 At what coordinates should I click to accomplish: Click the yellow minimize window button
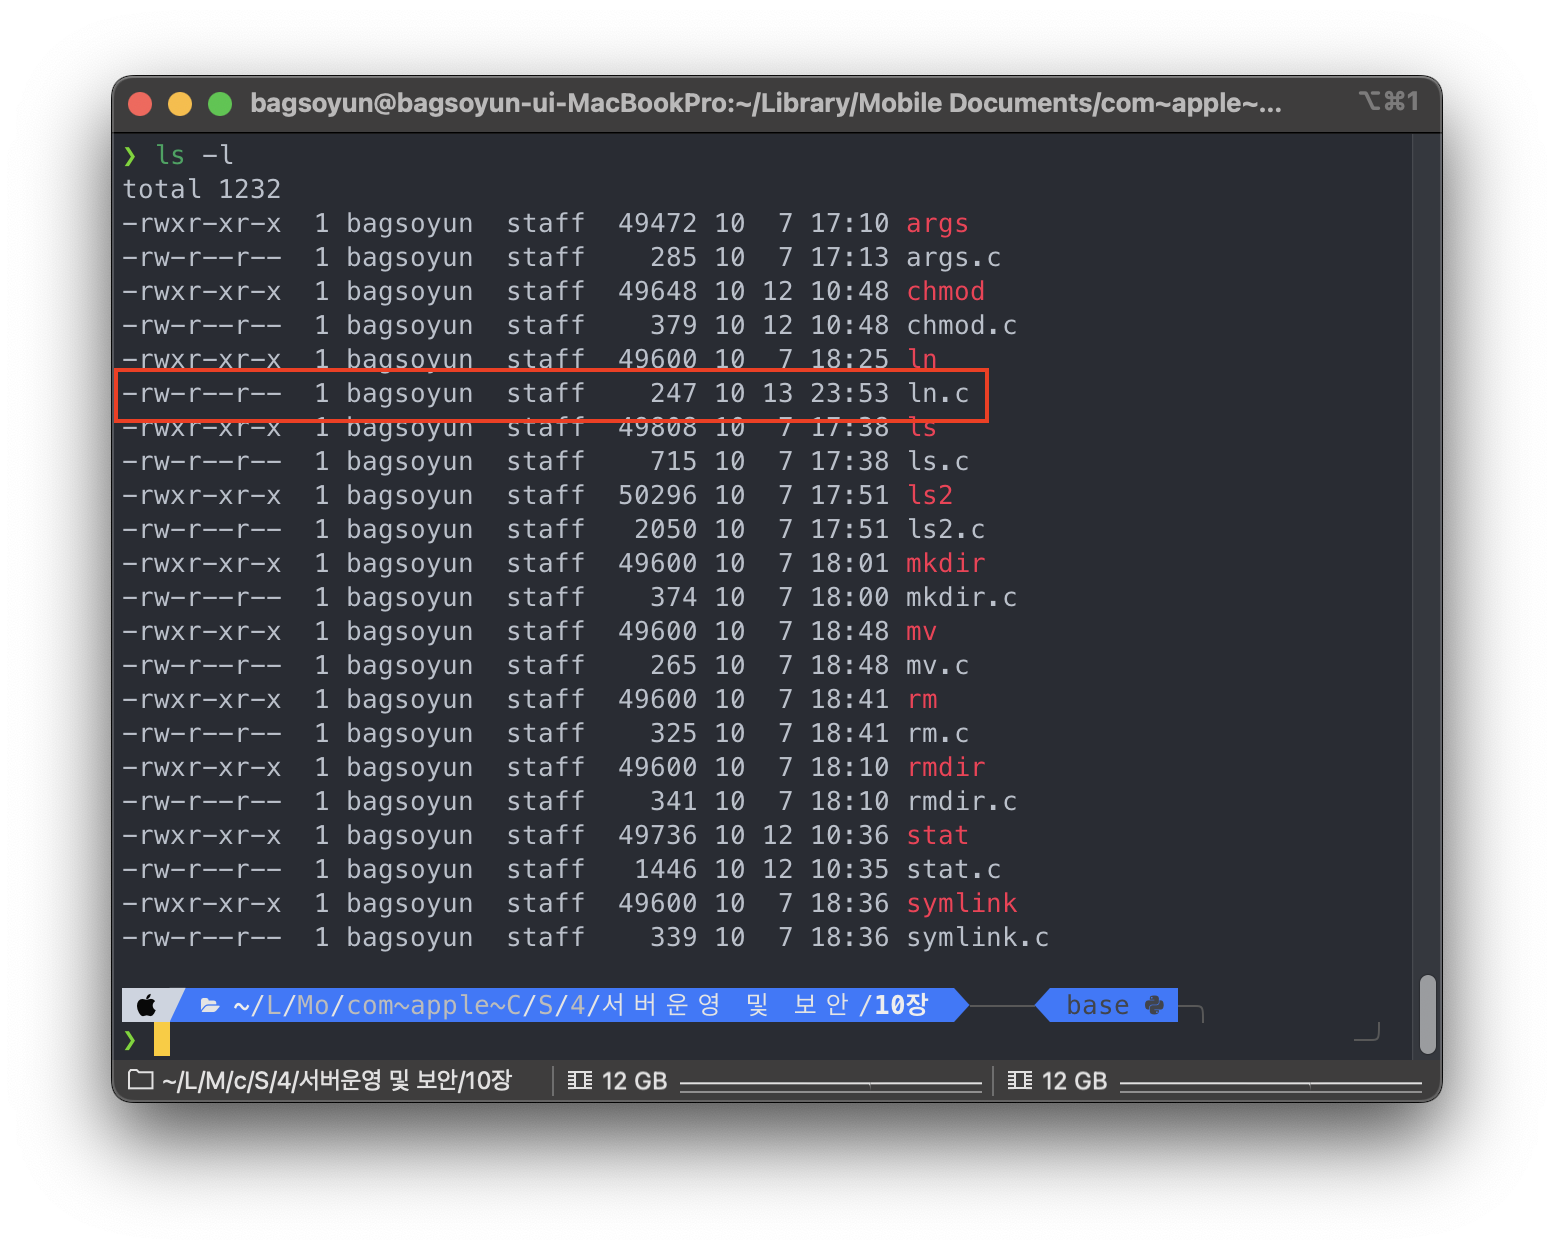click(x=180, y=103)
